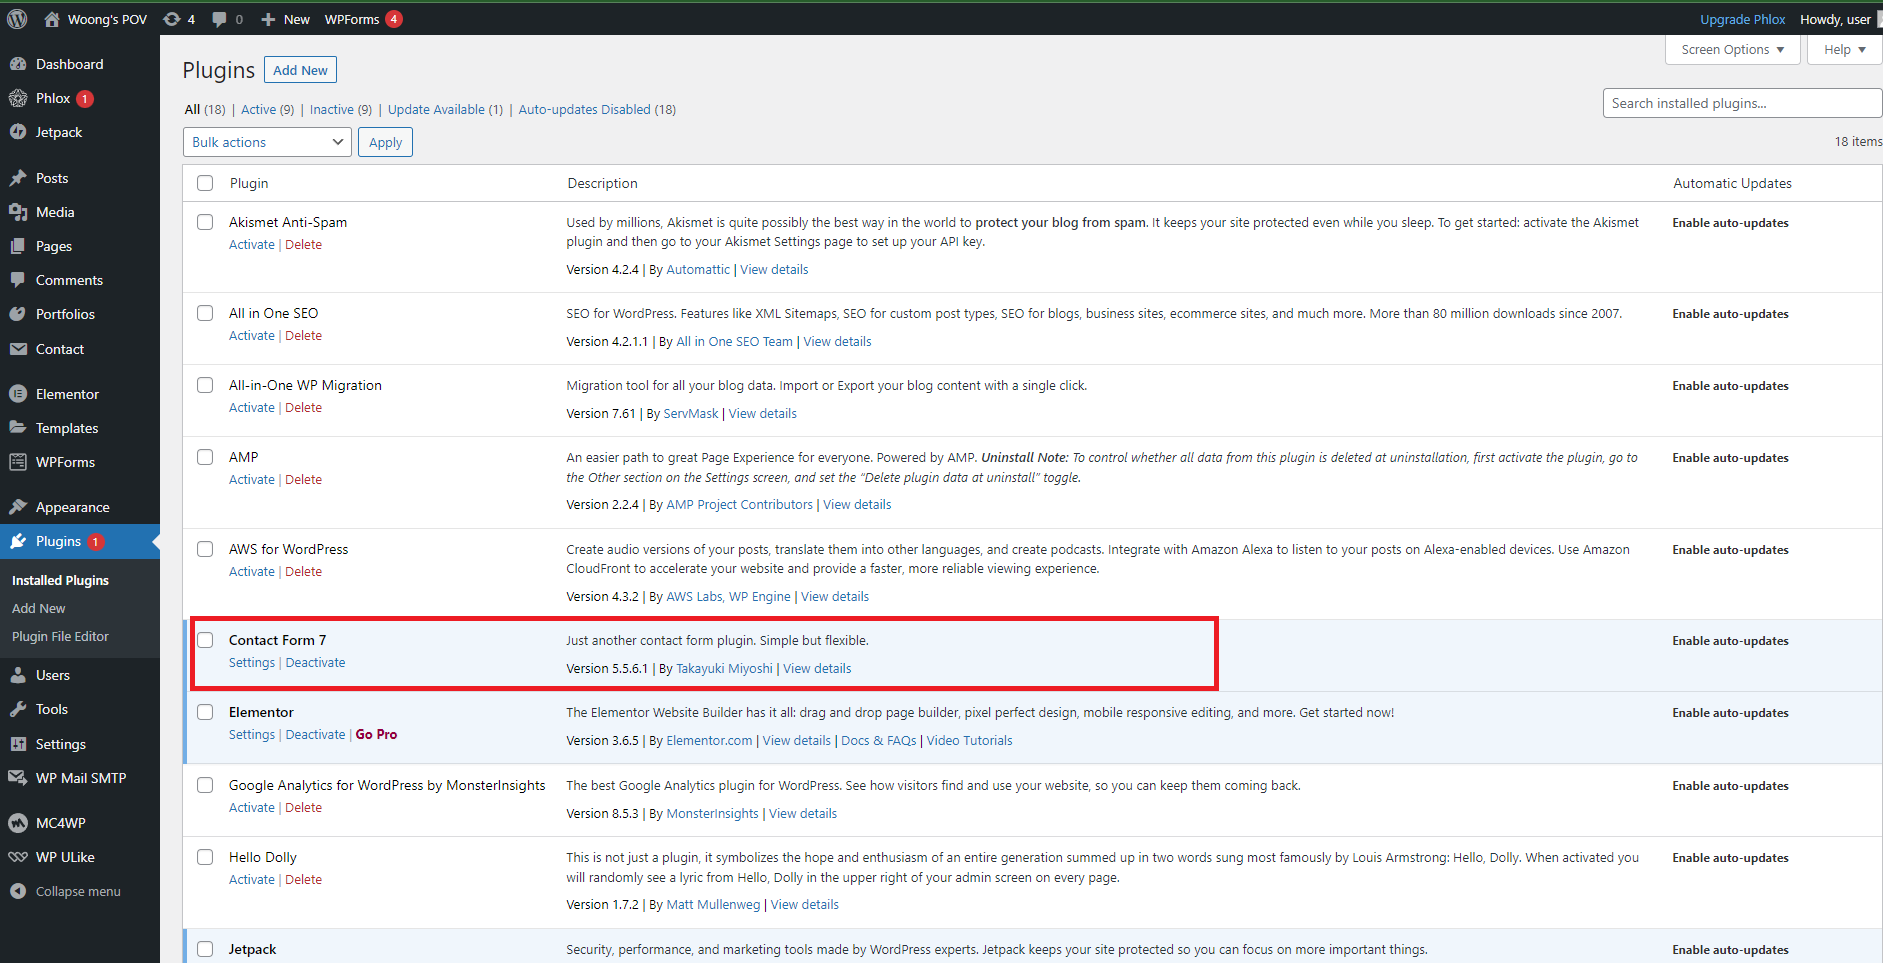The image size is (1883, 963).
Task: Click the Add New plugin button
Action: coord(300,70)
